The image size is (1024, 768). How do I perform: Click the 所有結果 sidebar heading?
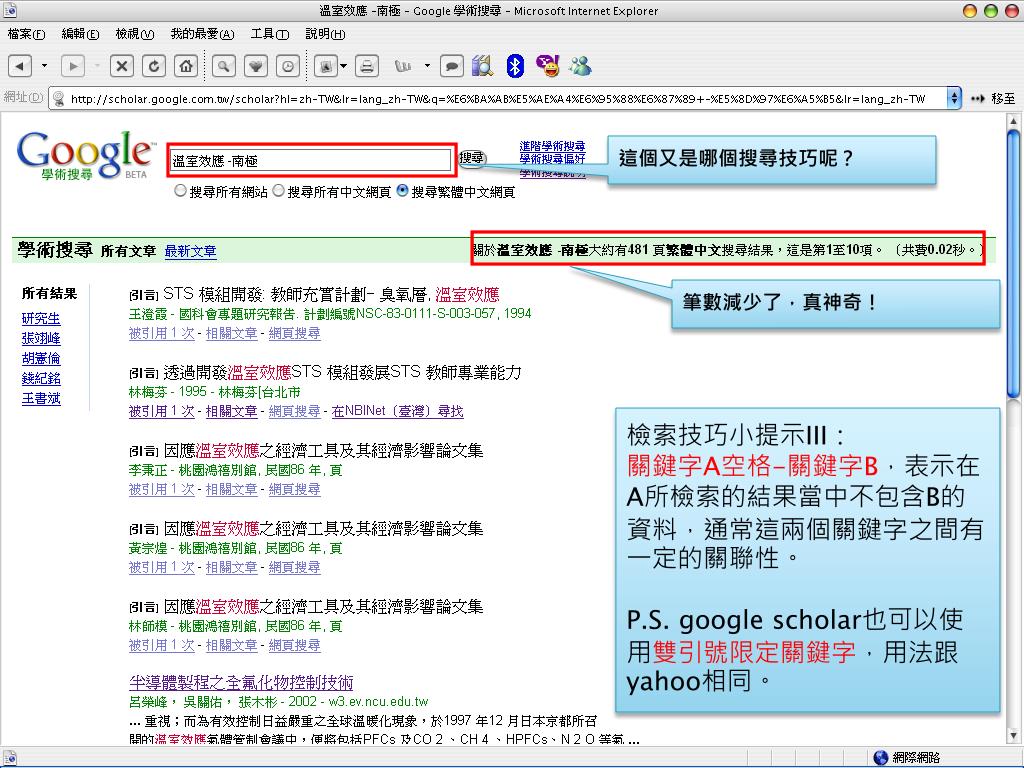49,293
